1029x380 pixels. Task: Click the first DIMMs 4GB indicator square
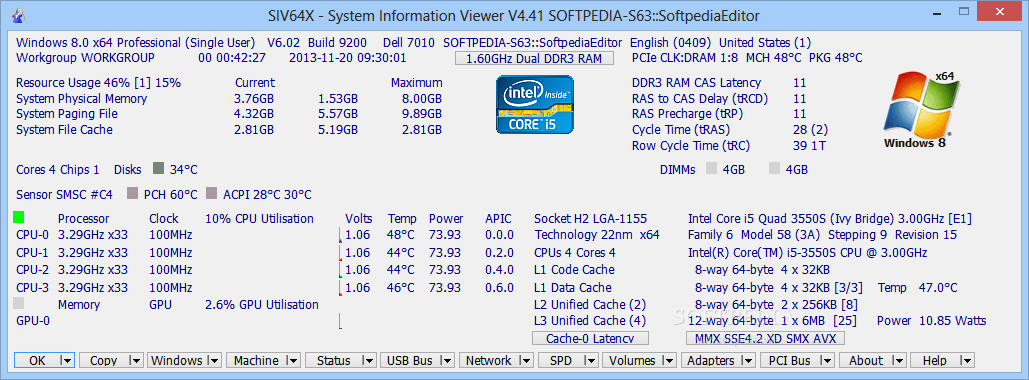pos(711,169)
